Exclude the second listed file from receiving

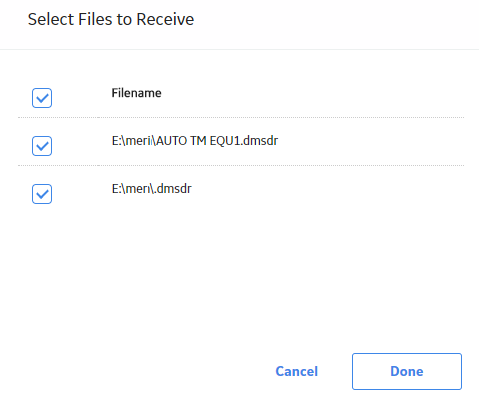click(x=42, y=194)
